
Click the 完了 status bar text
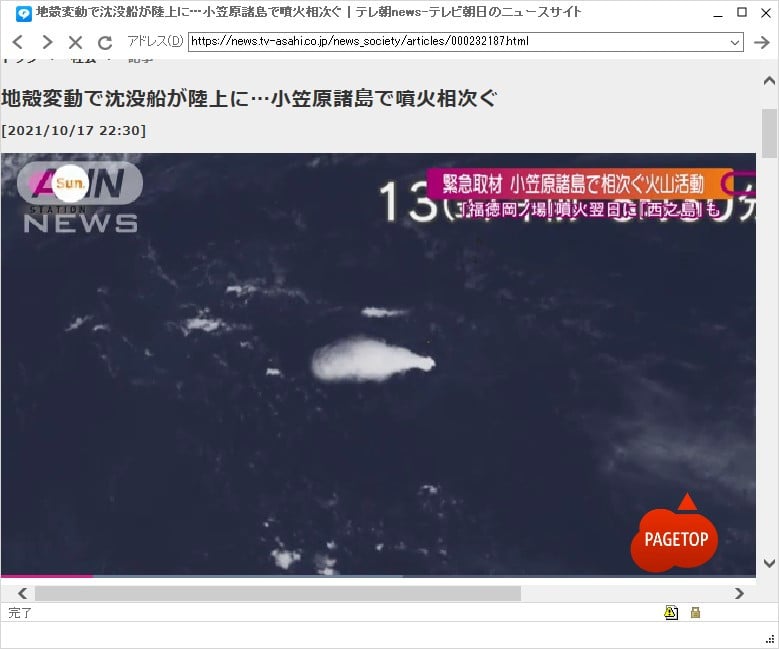[x=20, y=613]
